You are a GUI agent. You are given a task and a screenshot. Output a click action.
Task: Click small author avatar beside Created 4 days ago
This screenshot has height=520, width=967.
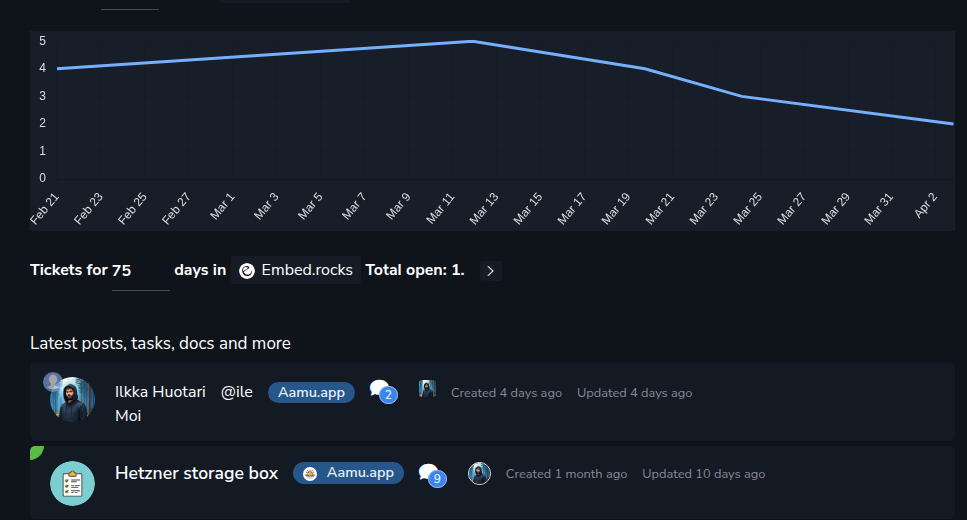(x=427, y=390)
